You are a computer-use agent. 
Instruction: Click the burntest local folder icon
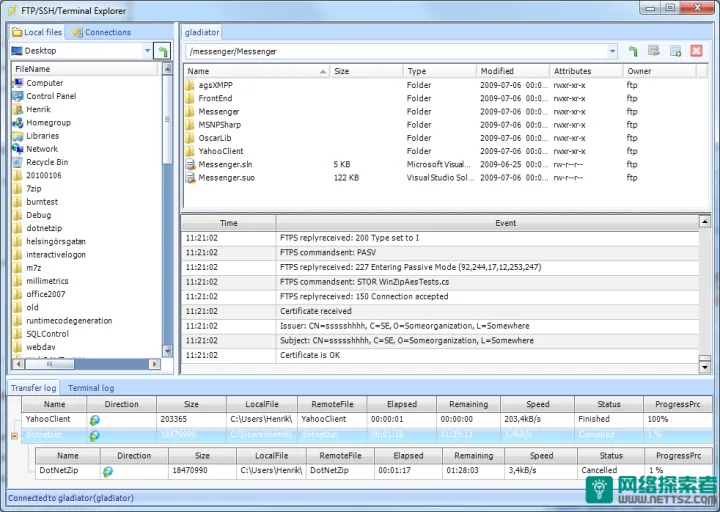click(x=17, y=202)
